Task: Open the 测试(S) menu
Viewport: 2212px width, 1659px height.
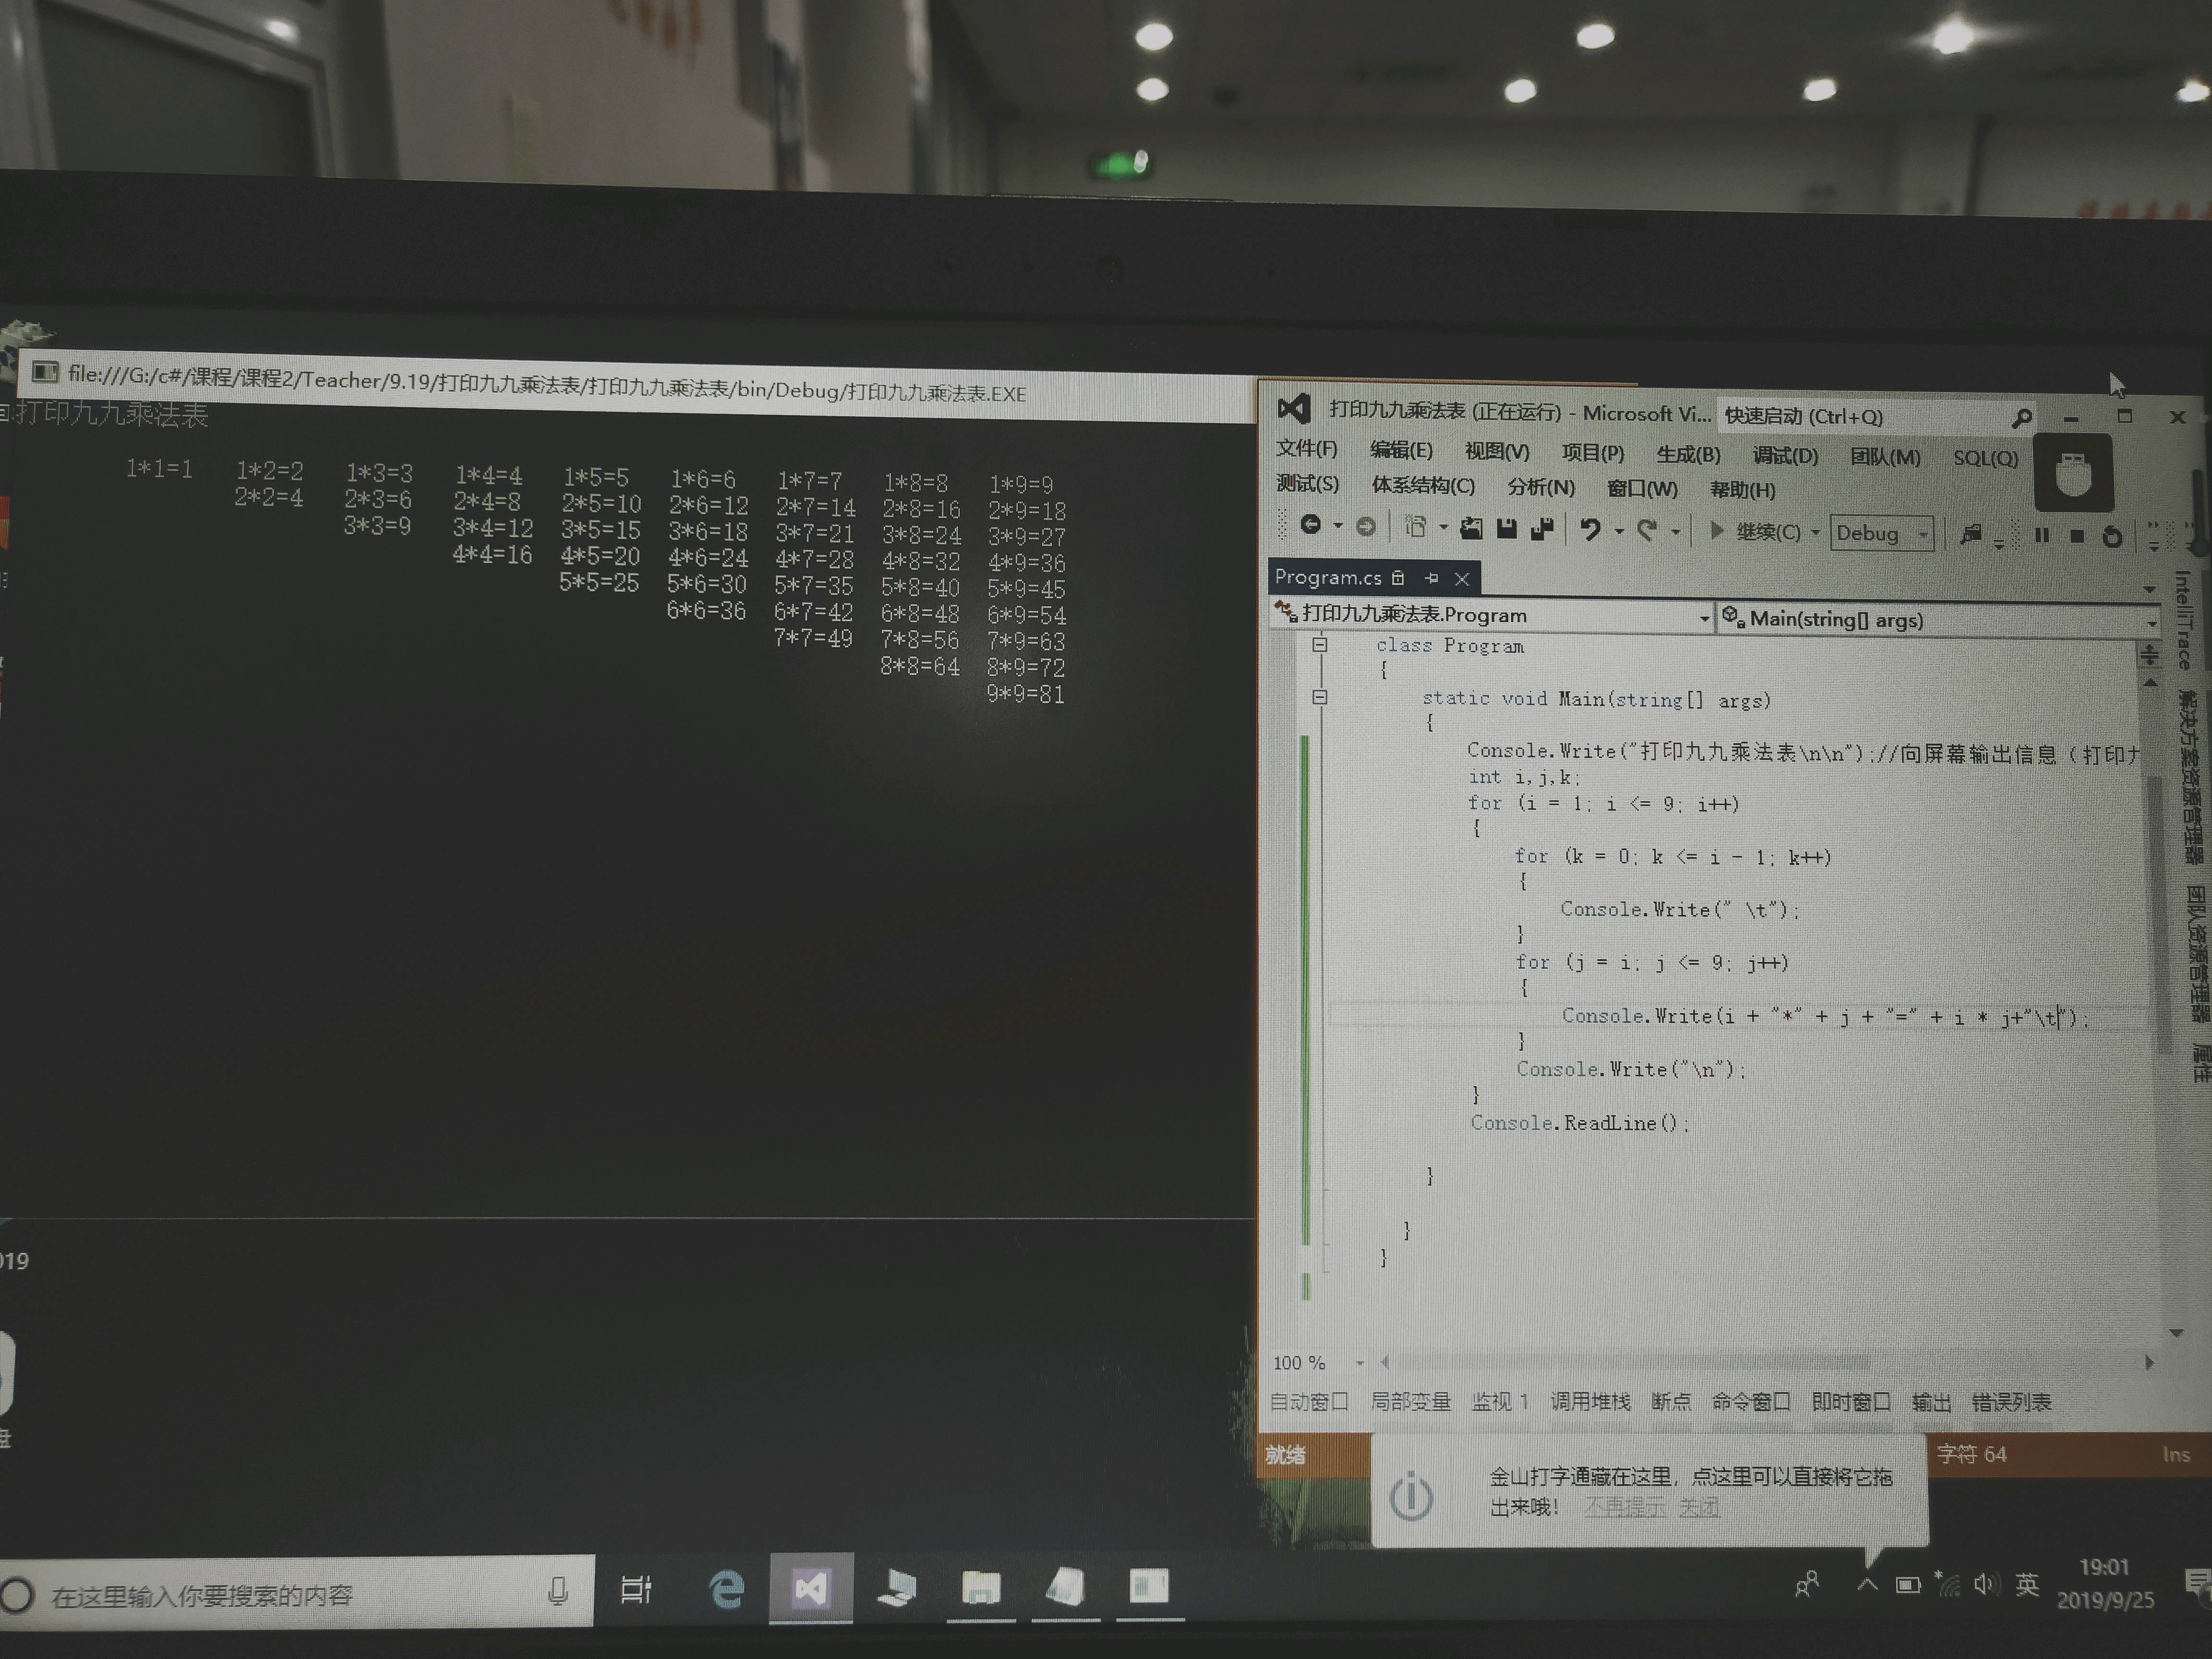Action: pyautogui.click(x=1307, y=483)
